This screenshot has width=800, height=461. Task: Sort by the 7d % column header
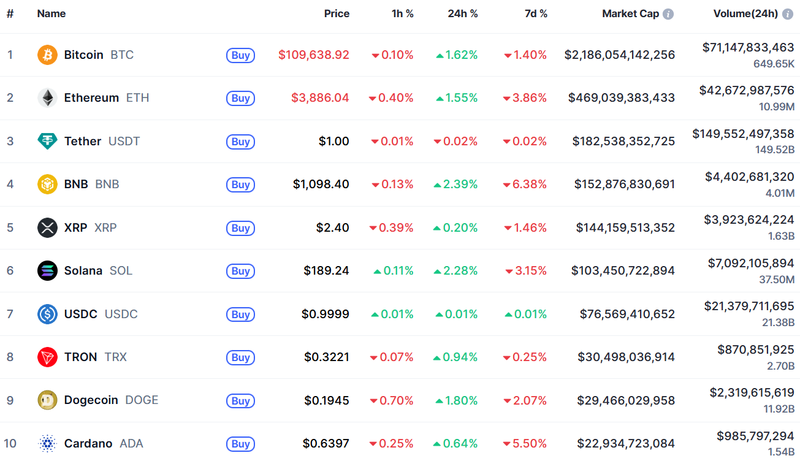tap(536, 15)
